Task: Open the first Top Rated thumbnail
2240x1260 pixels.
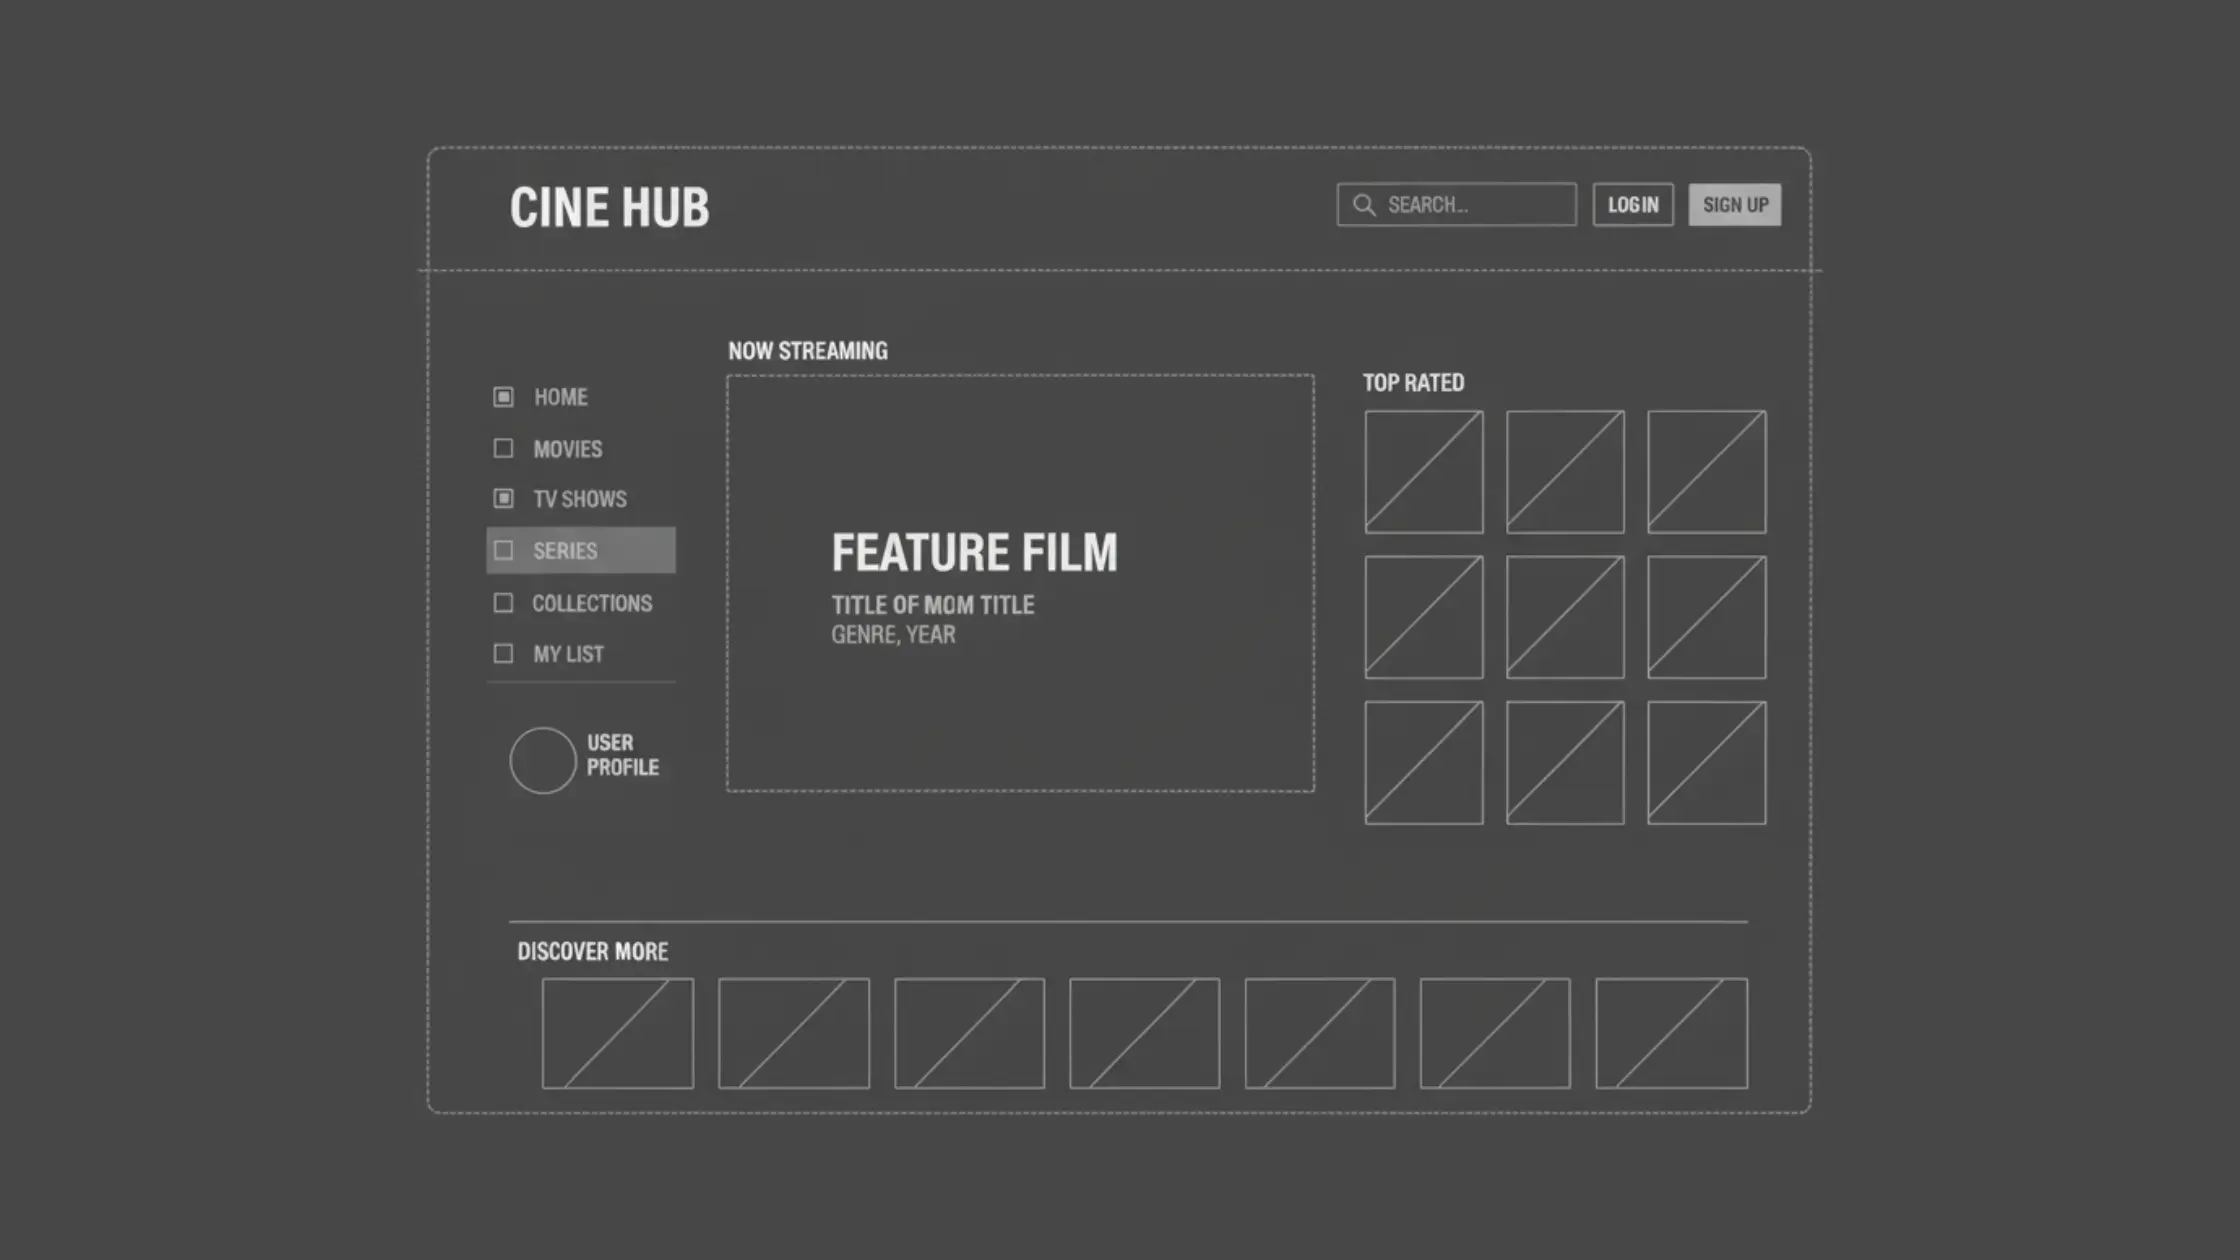Action: 1423,471
